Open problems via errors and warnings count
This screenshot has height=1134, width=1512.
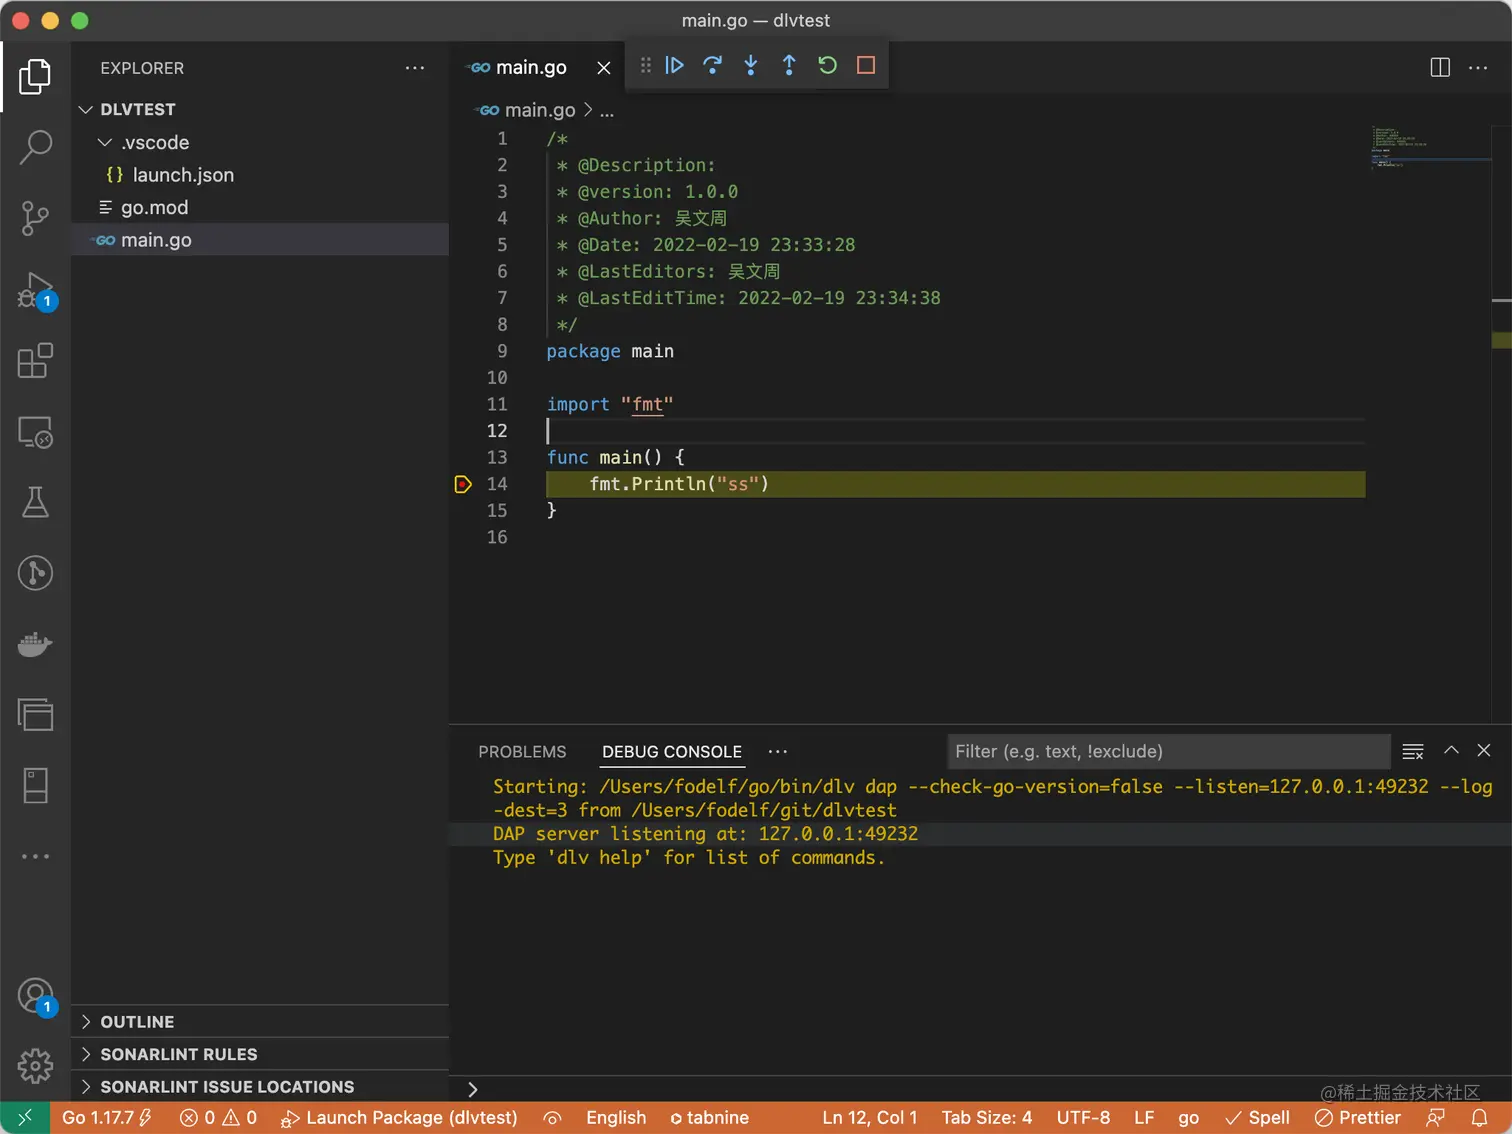218,1118
